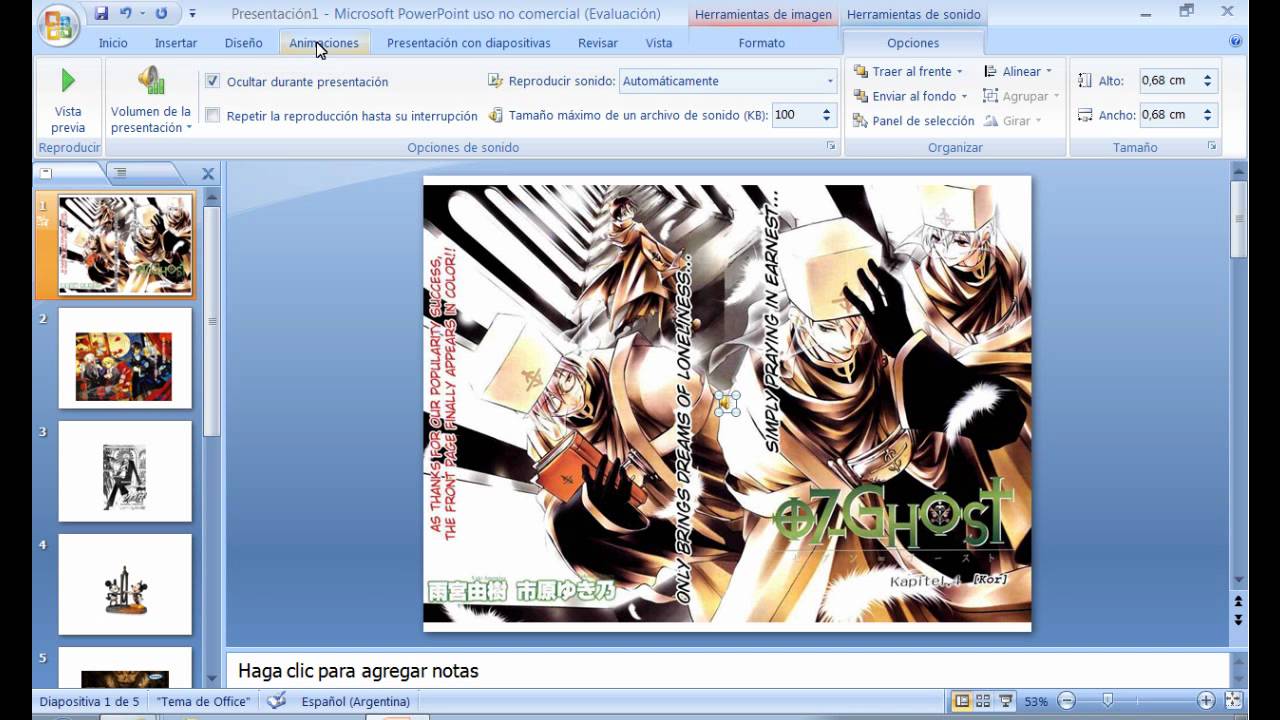Uncheck Ocultar durante presentación

213,81
